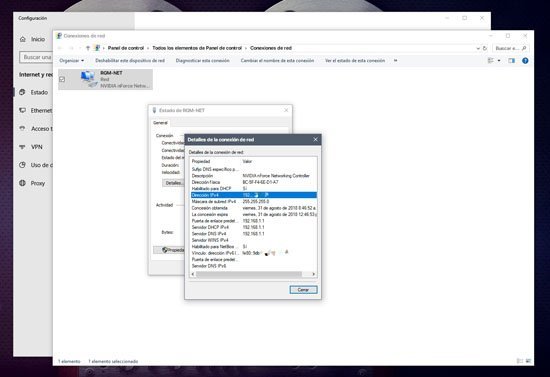Image resolution: width=550 pixels, height=377 pixels.
Task: Select the RGM-NET network adapter icon
Action: (88, 79)
